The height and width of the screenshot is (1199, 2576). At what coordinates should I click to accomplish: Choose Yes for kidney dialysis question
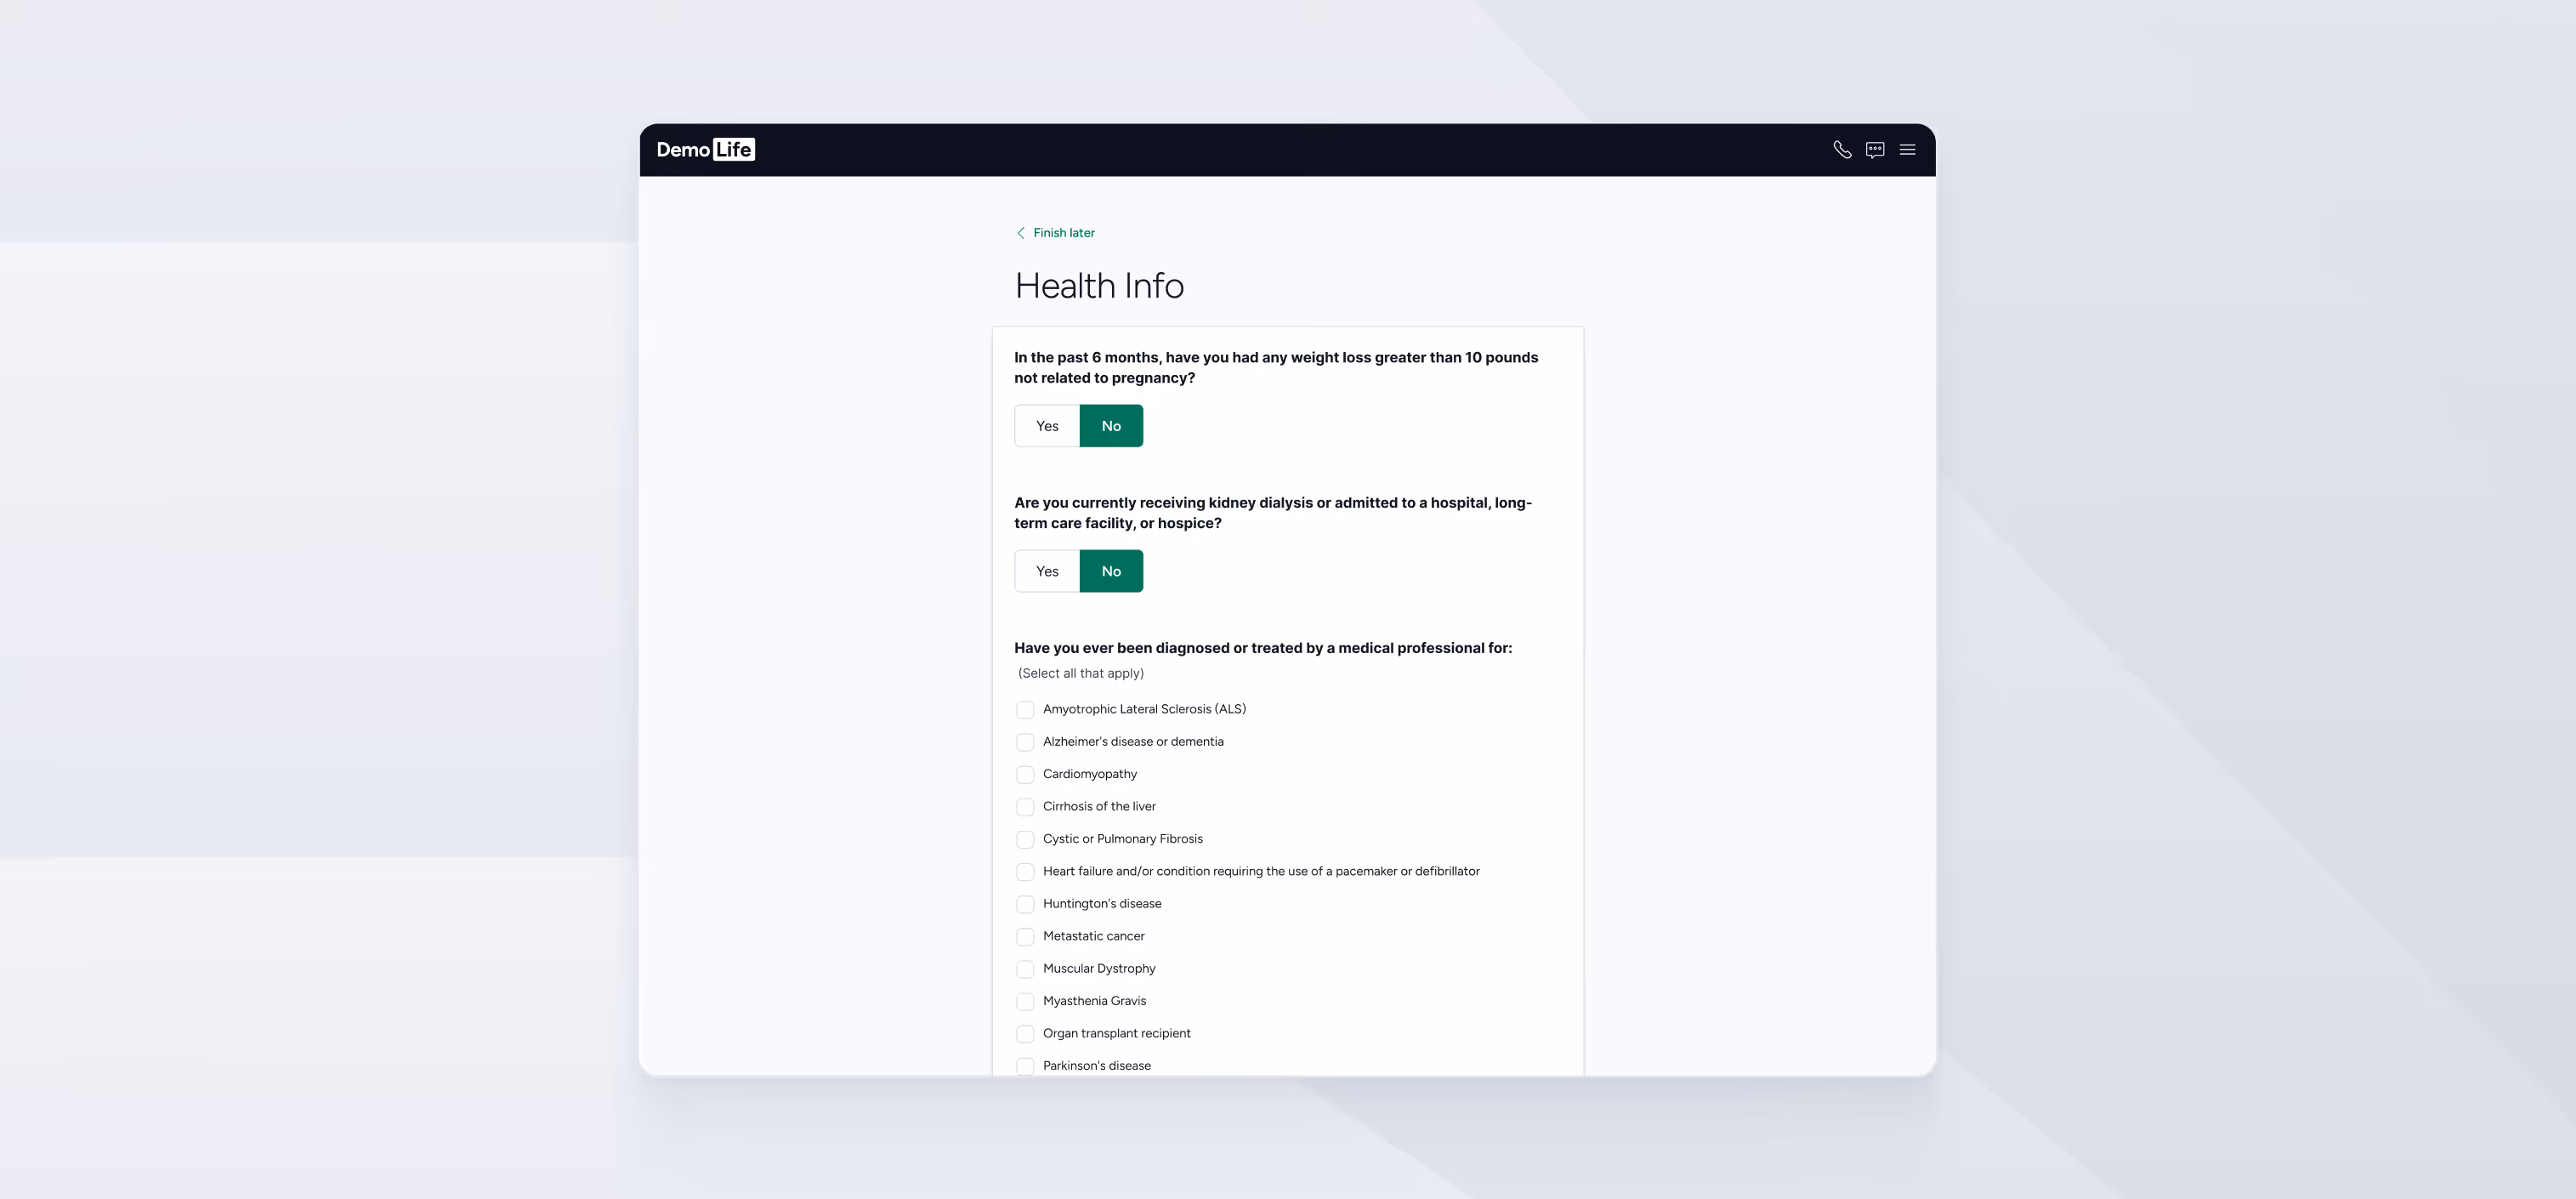(x=1047, y=571)
